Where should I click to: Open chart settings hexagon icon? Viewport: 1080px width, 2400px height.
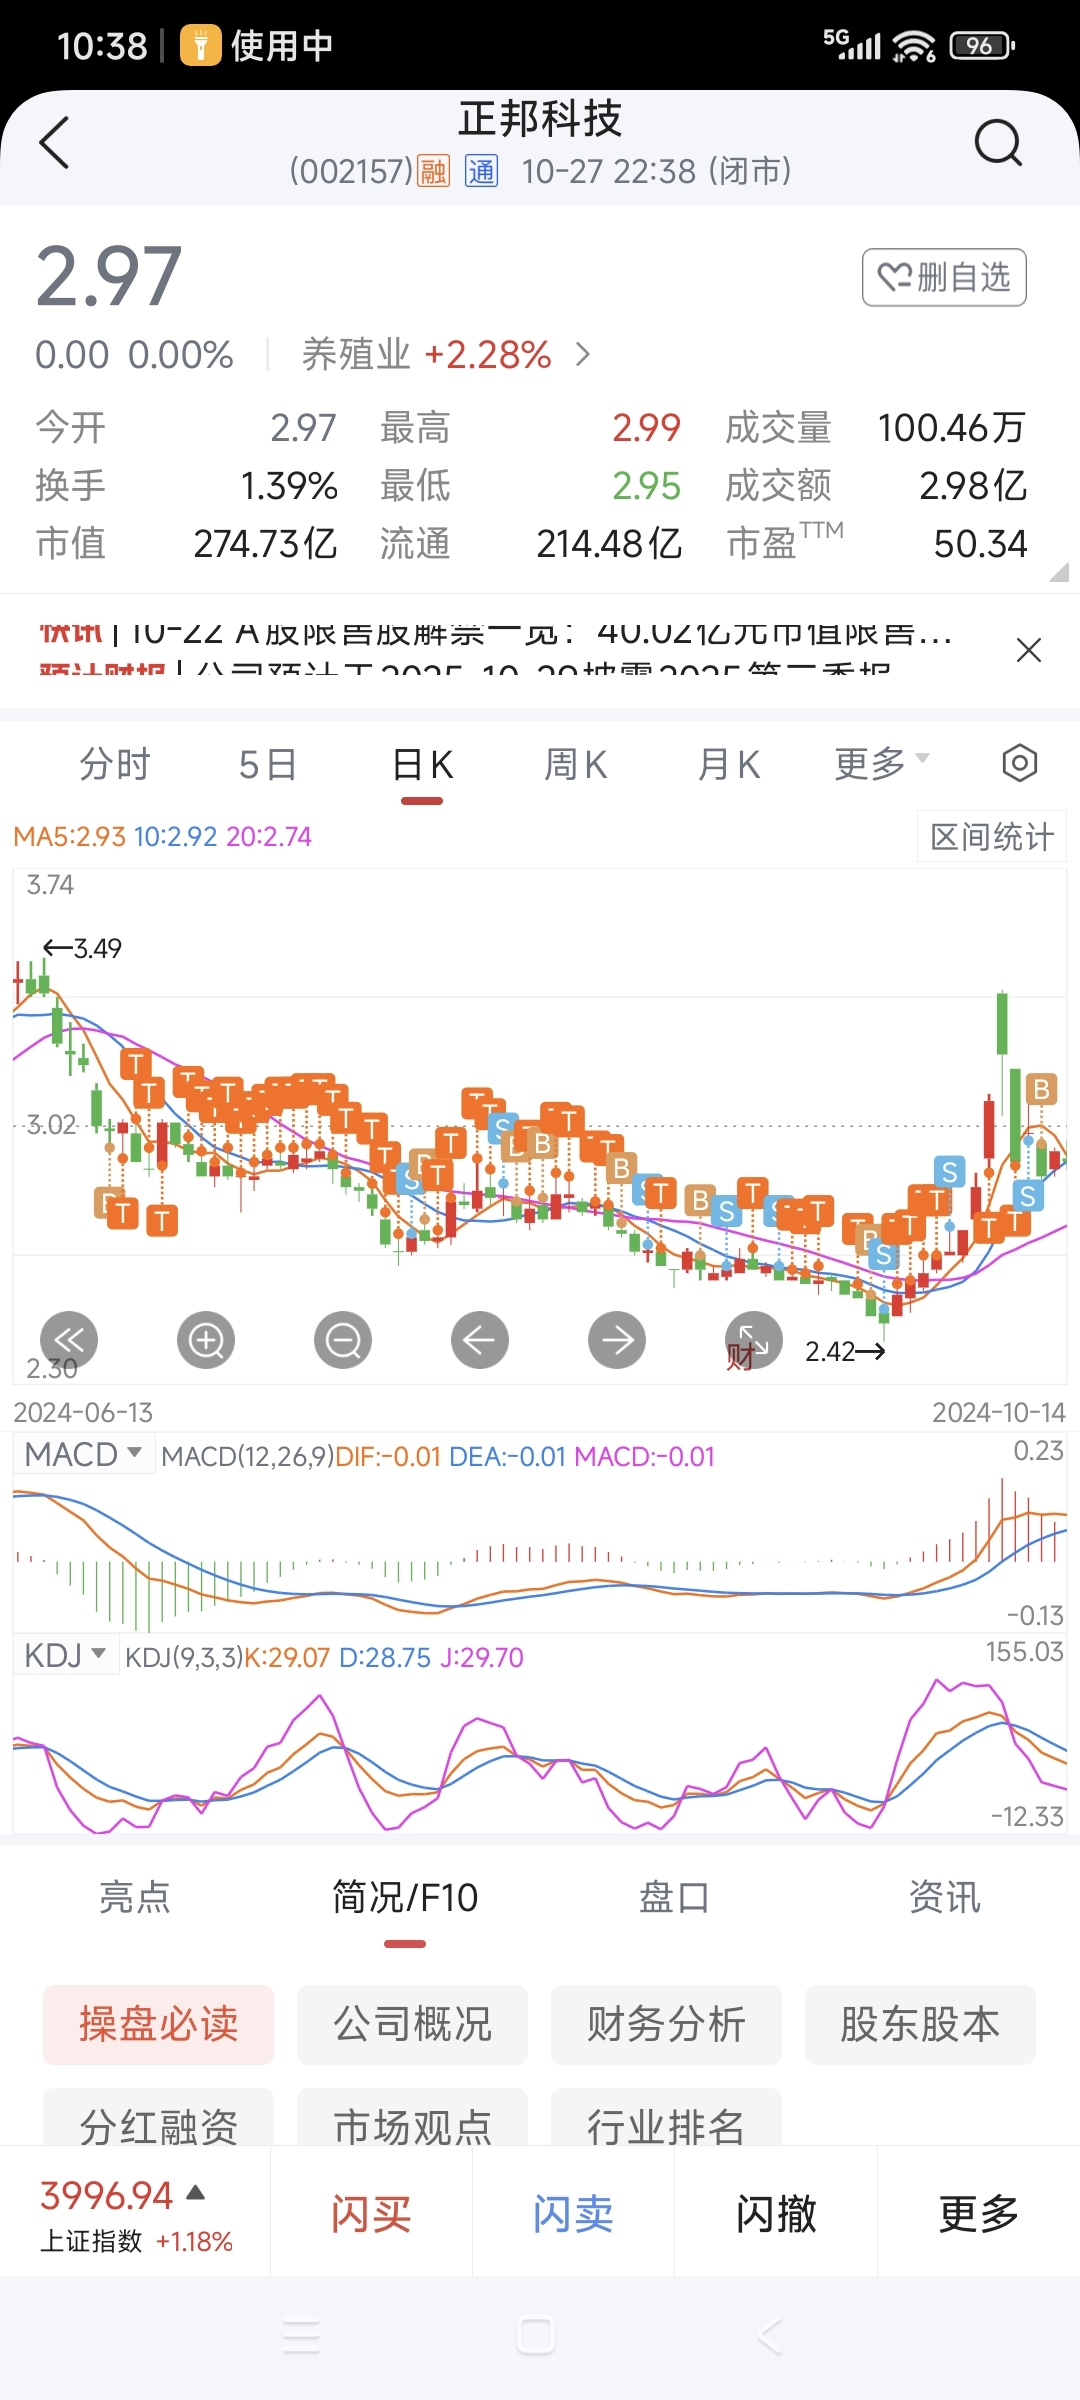(x=1019, y=763)
